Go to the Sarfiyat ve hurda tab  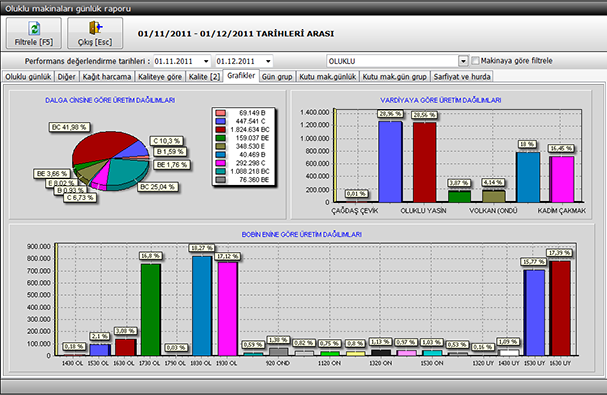tap(462, 77)
